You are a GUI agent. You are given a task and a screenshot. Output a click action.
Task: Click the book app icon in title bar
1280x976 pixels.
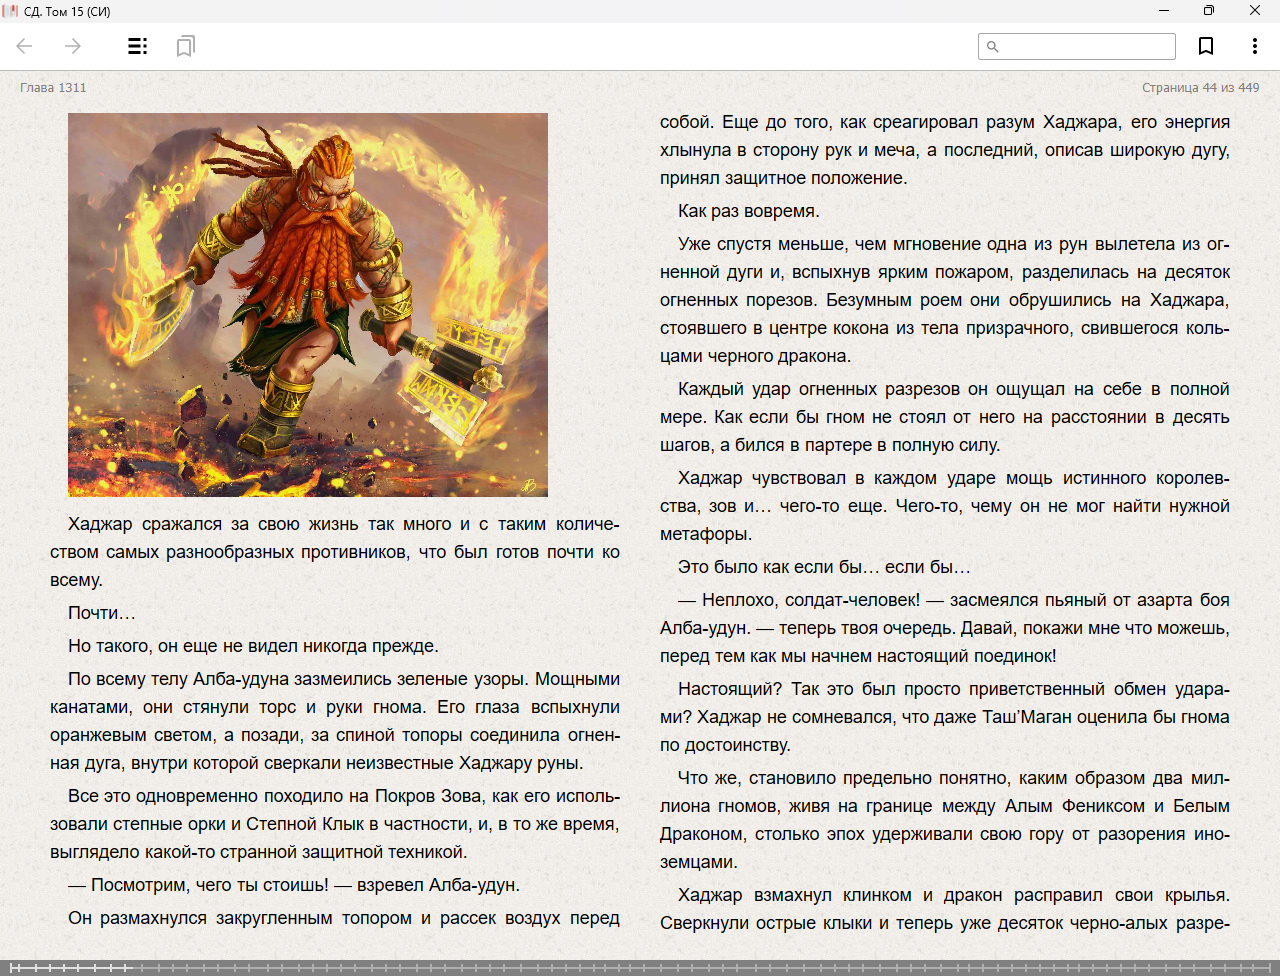[x=11, y=11]
